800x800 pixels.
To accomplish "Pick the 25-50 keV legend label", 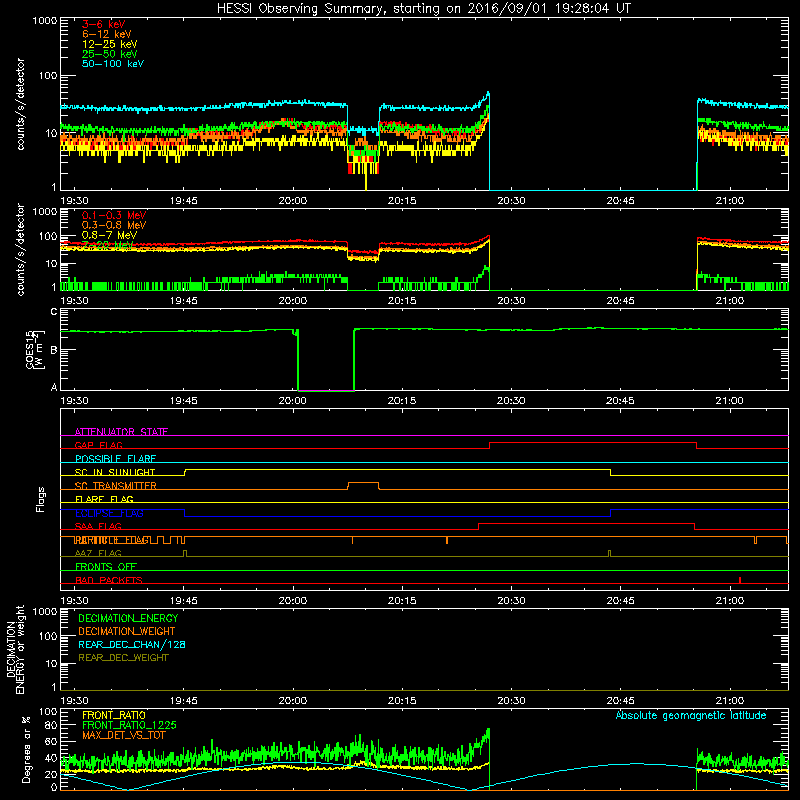I will click(x=109, y=54).
